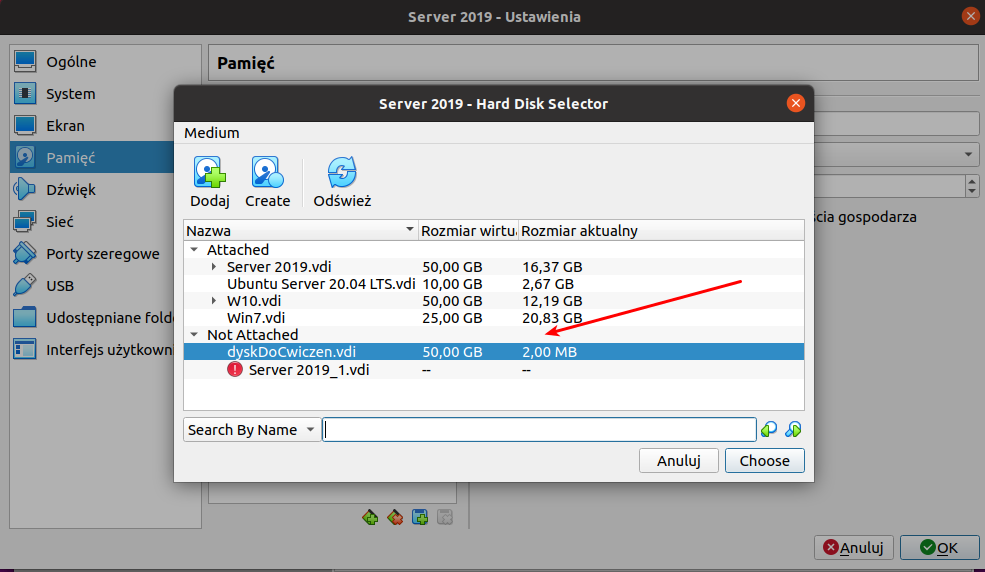Collapse the Not Attached group
985x572 pixels.
coord(194,335)
